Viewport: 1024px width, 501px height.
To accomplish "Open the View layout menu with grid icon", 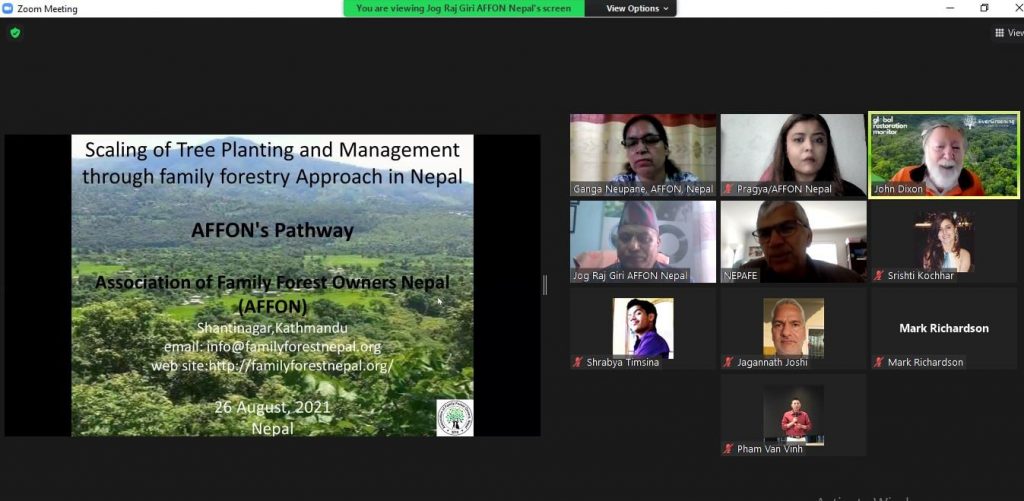I will pos(1008,33).
